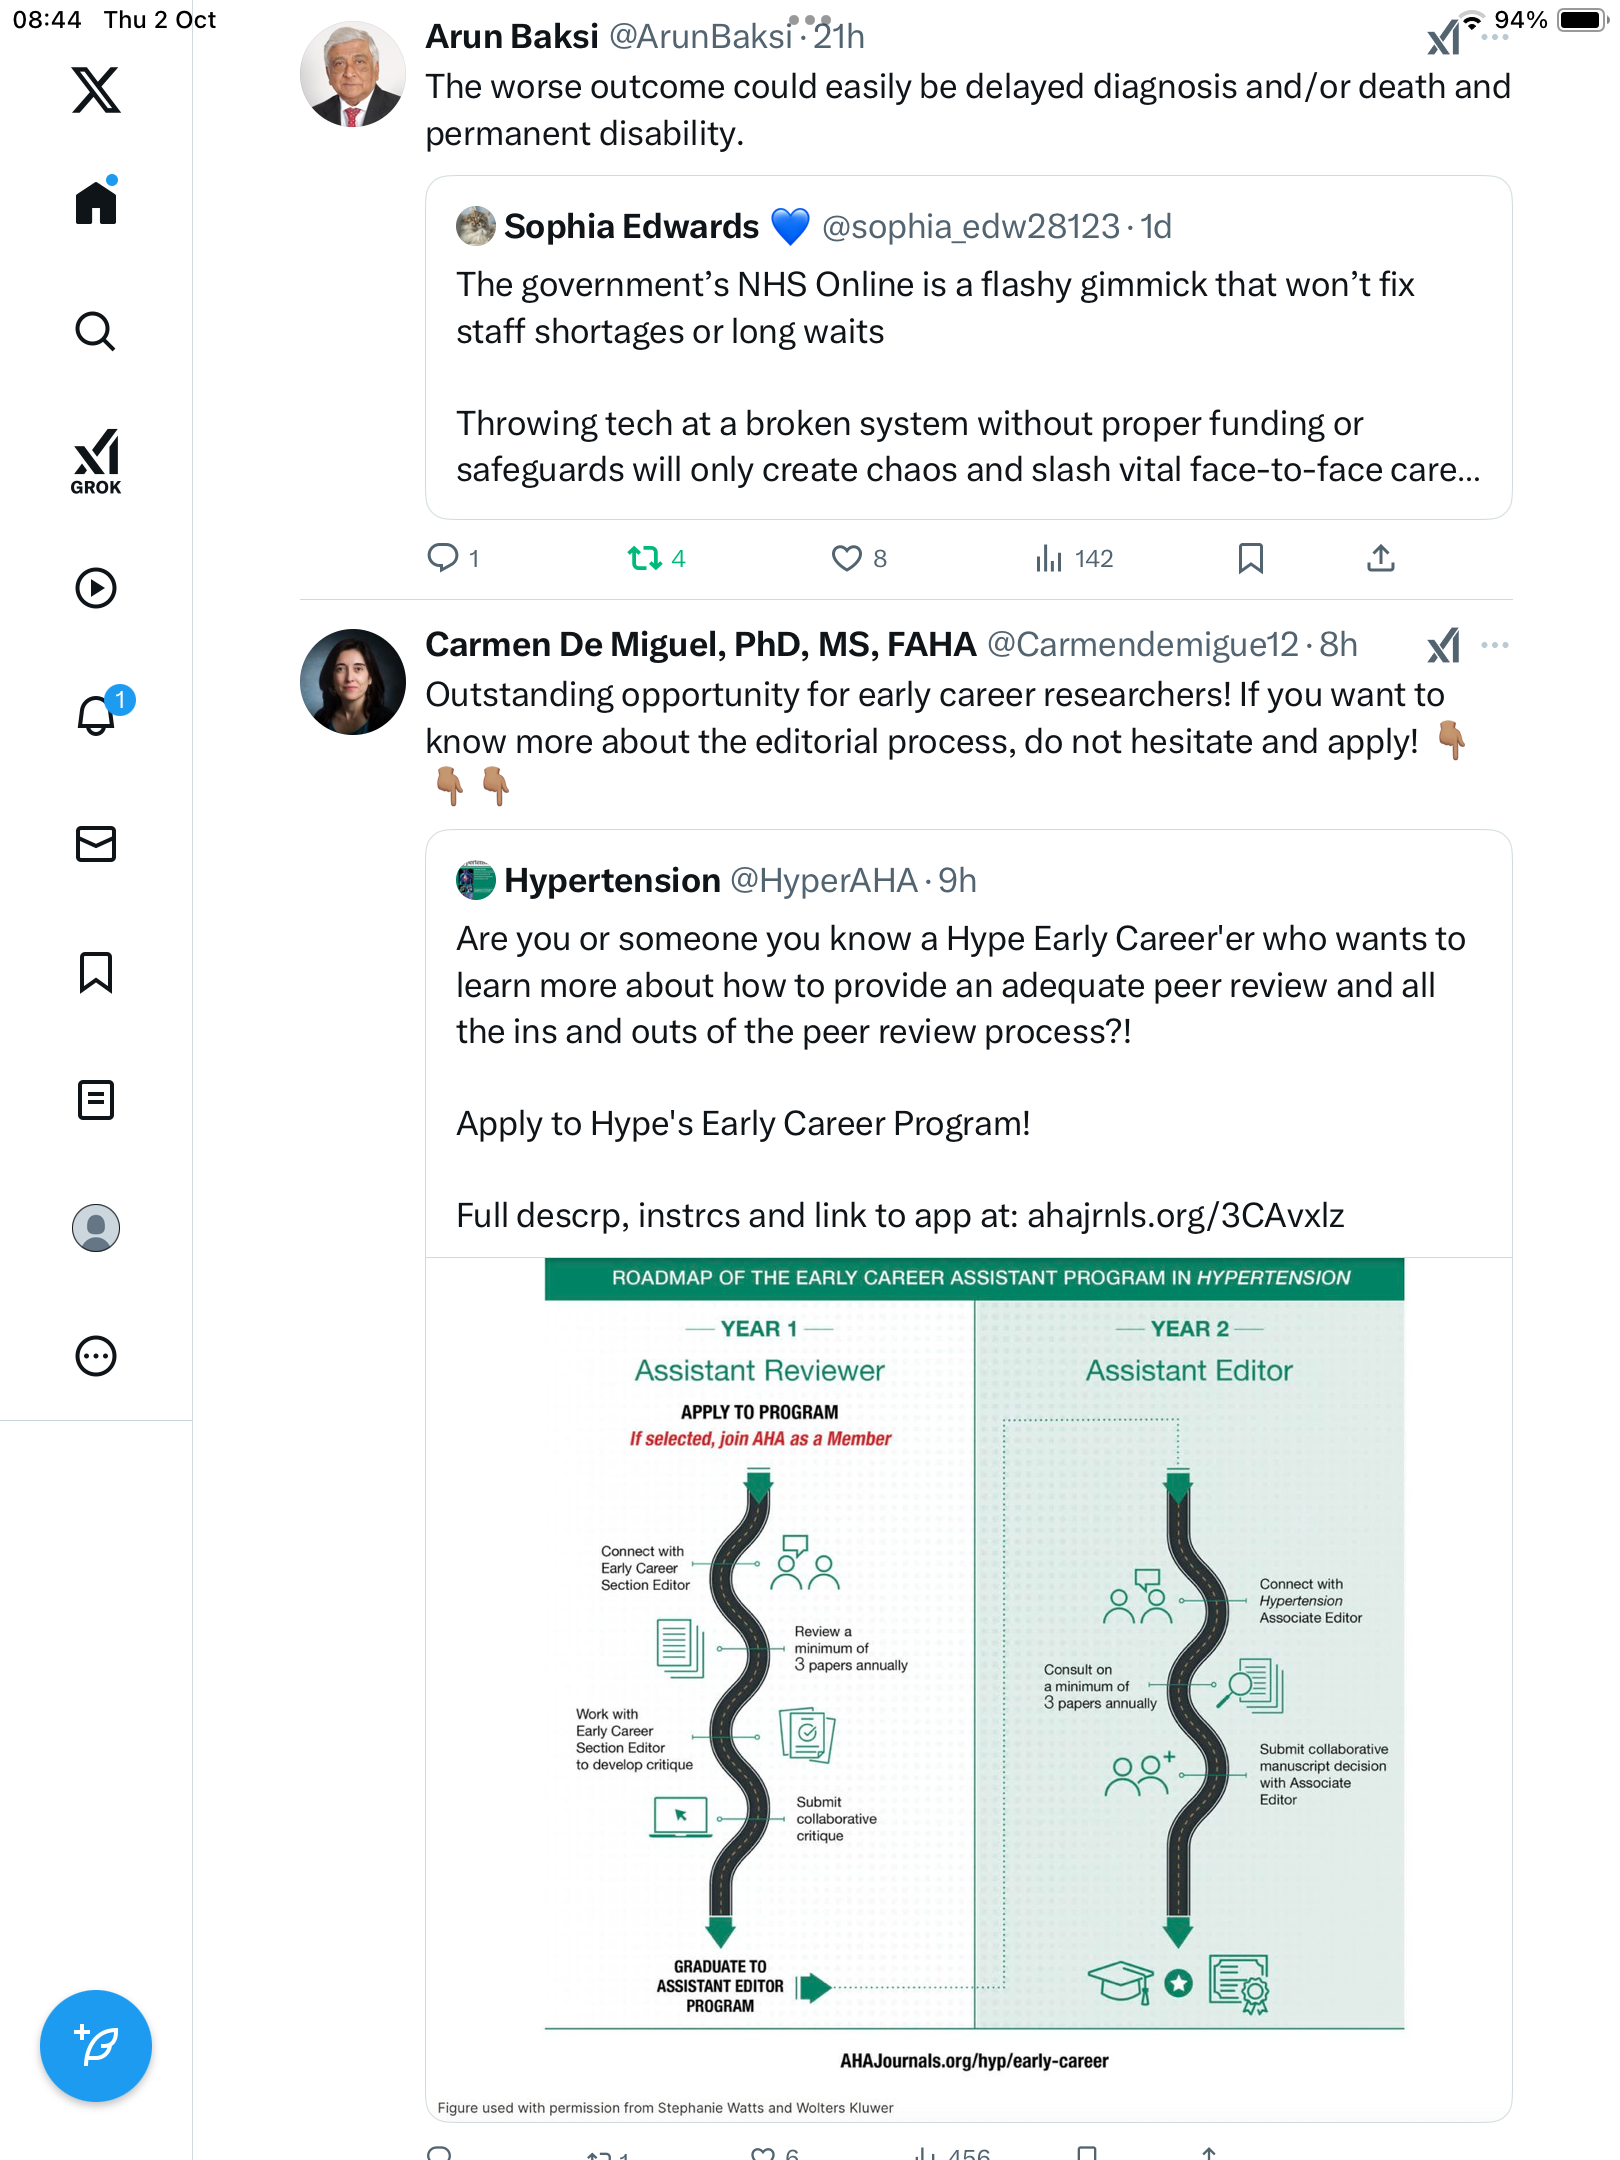Open the profile avatar in sidebar
The width and height of the screenshot is (1620, 2160).
96,1228
